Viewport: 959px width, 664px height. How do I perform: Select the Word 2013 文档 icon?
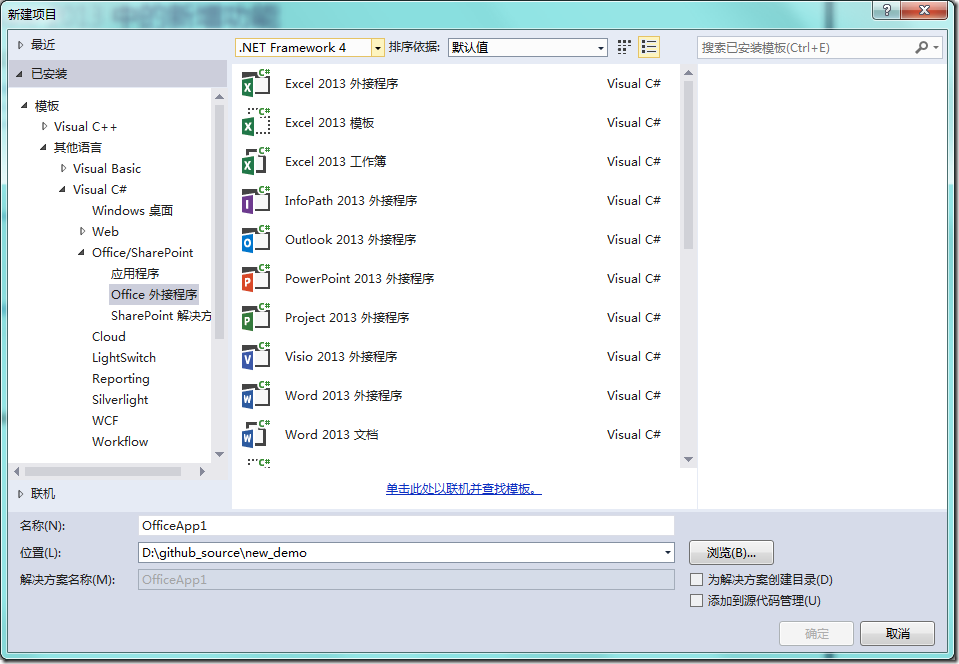(256, 435)
